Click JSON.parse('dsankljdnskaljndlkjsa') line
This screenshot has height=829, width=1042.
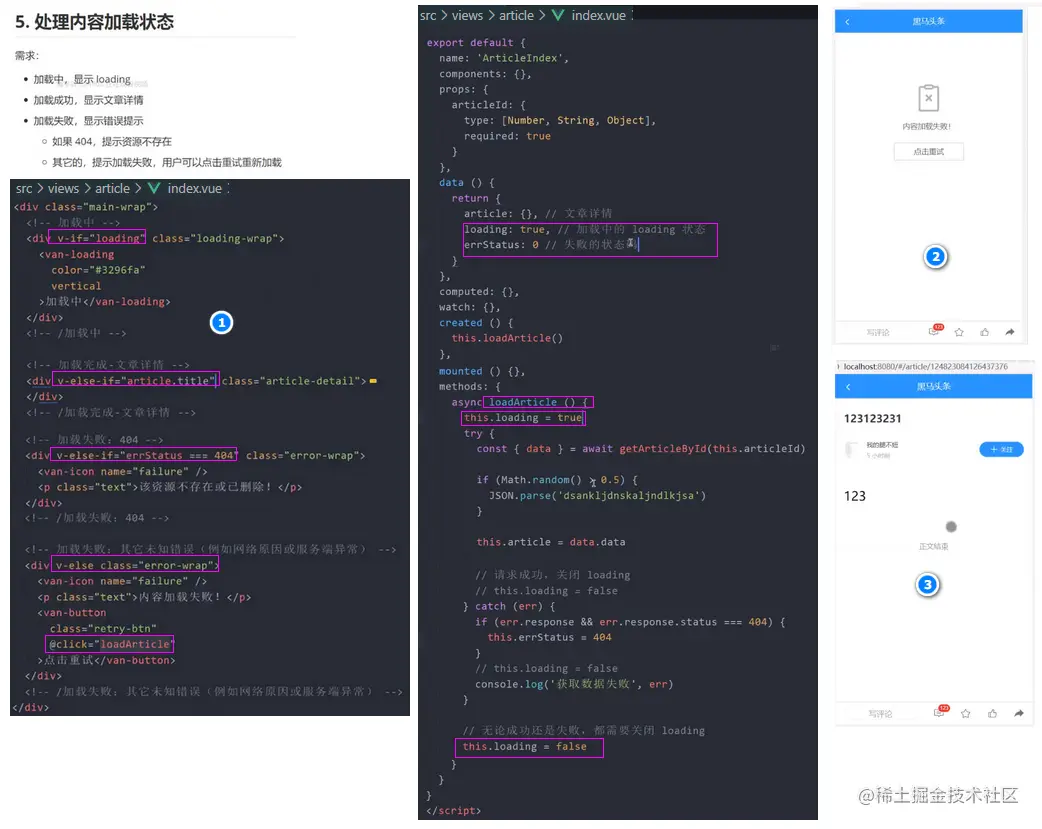597,495
